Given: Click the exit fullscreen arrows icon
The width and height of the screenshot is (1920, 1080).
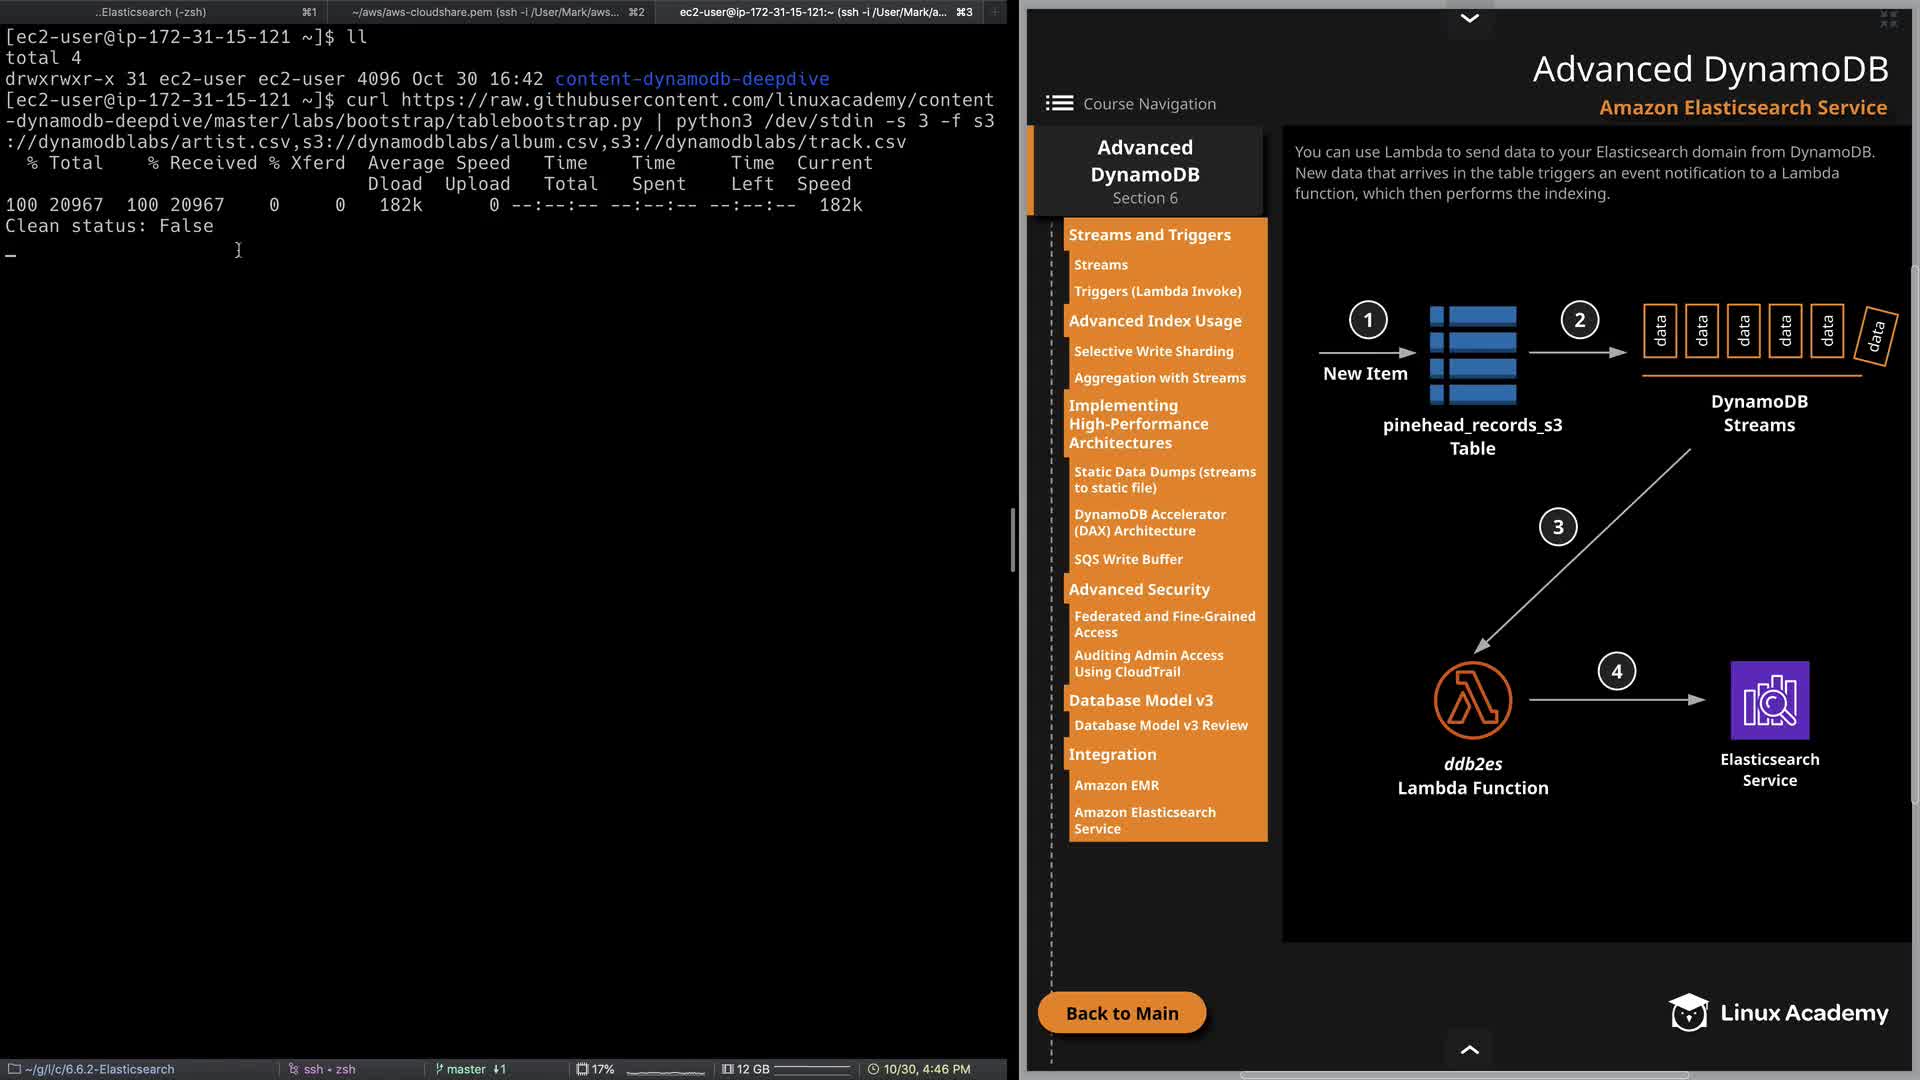Looking at the screenshot, I should coord(1888,19).
